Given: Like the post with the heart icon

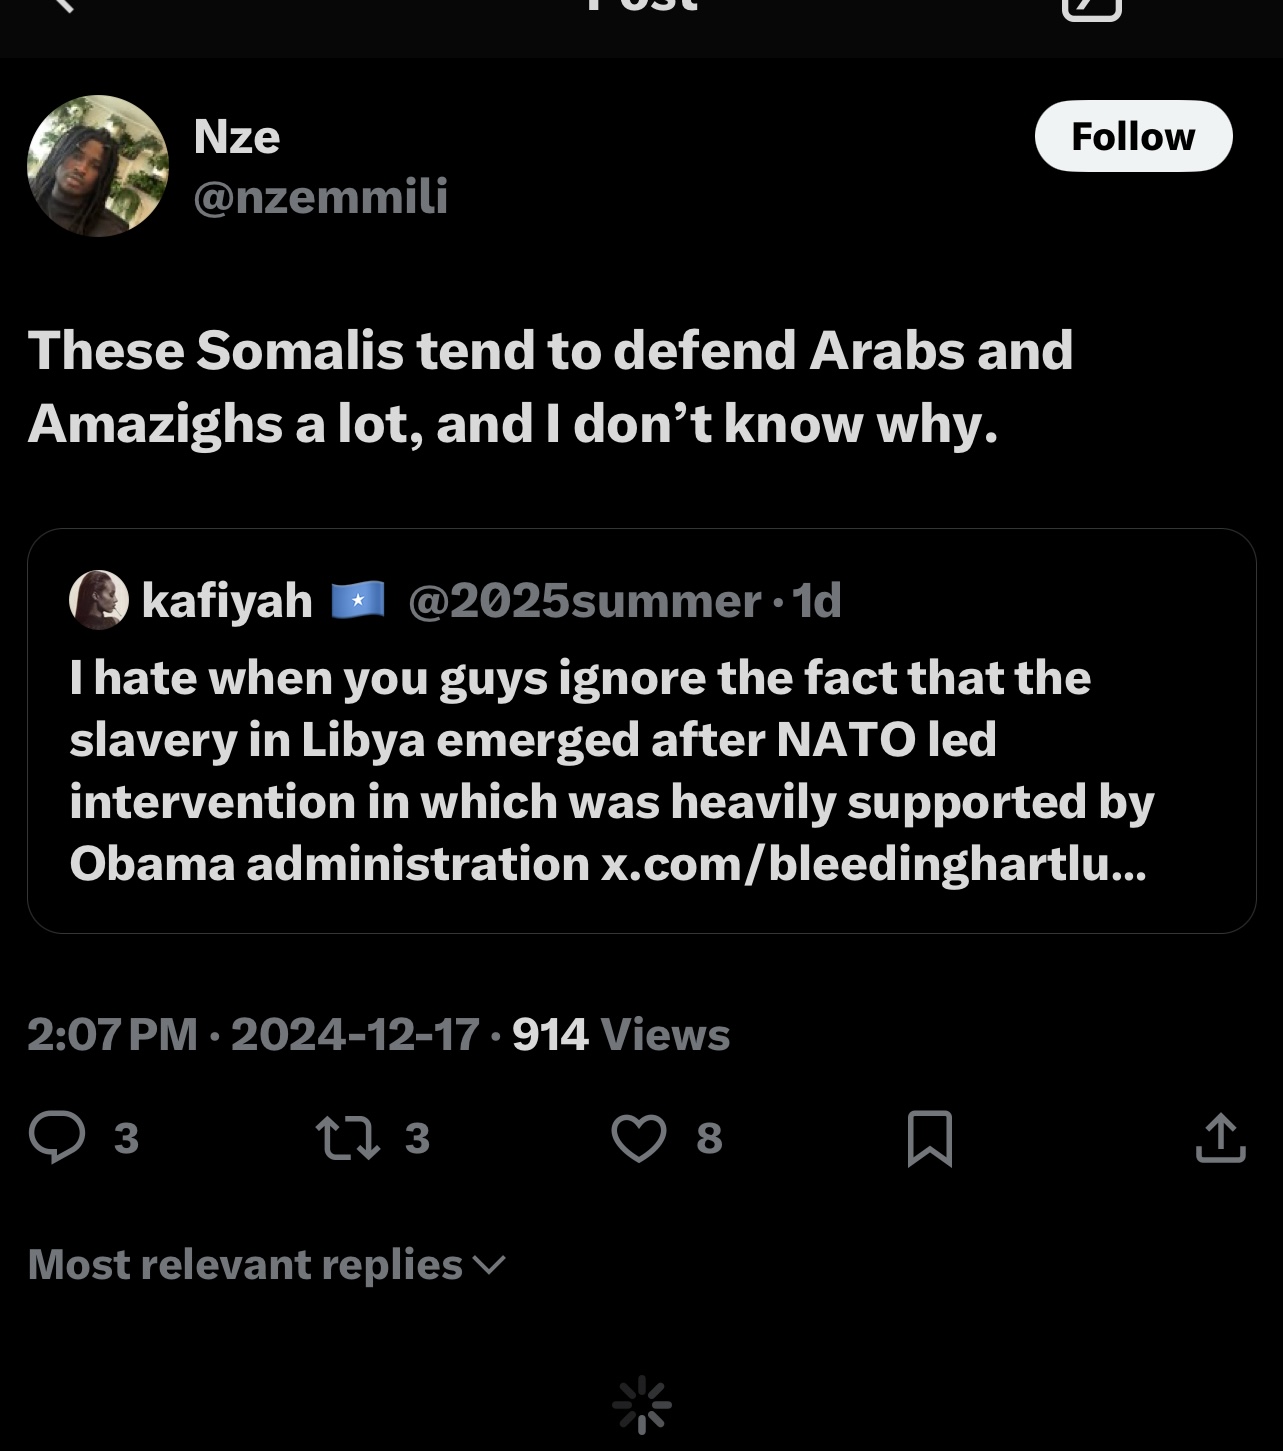Looking at the screenshot, I should tap(639, 1138).
